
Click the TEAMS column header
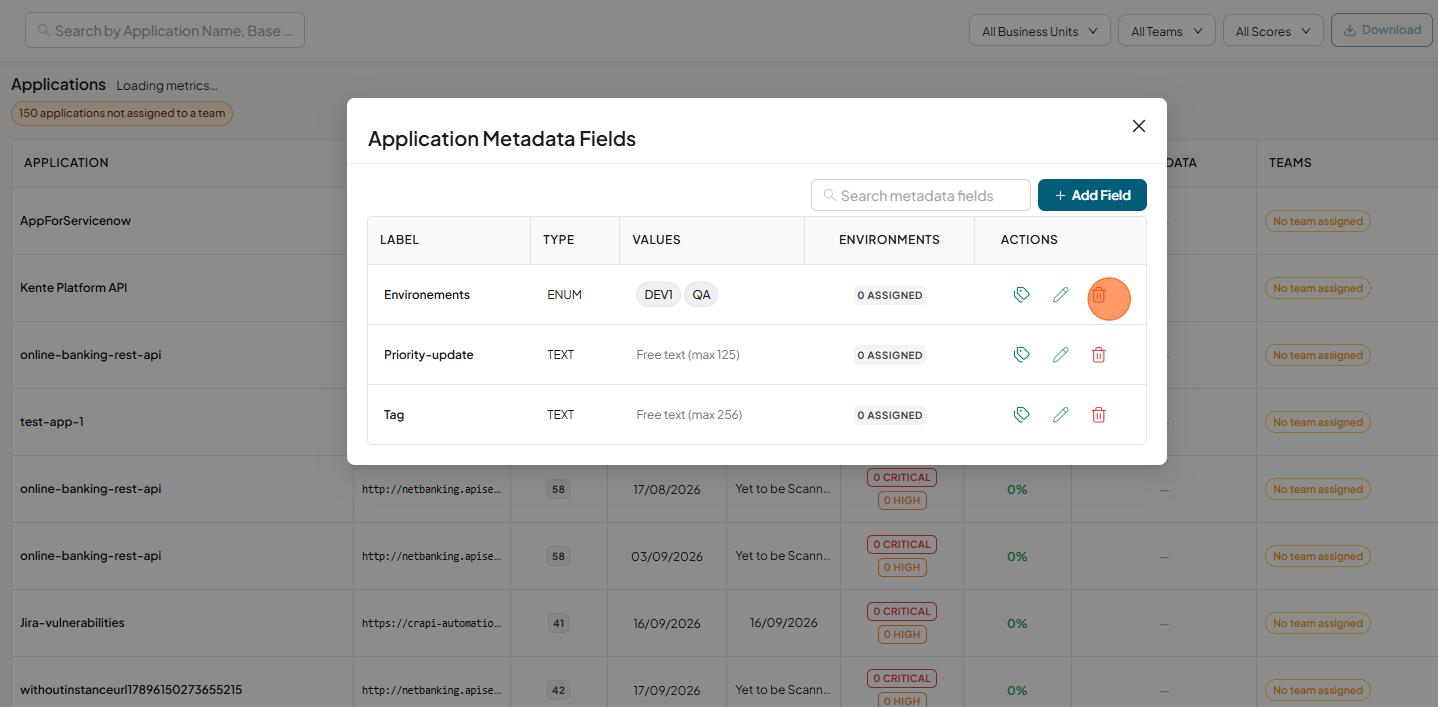click(x=1290, y=163)
